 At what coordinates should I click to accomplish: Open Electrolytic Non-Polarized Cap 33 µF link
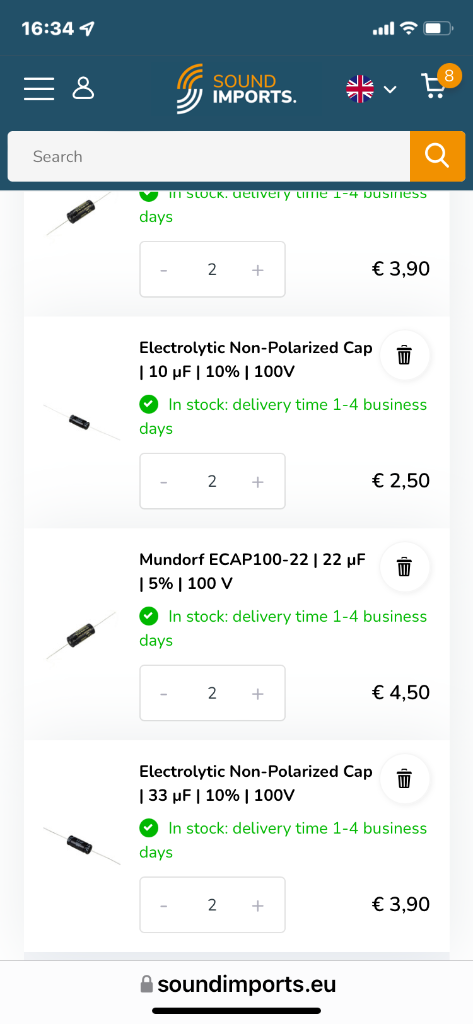coord(255,783)
